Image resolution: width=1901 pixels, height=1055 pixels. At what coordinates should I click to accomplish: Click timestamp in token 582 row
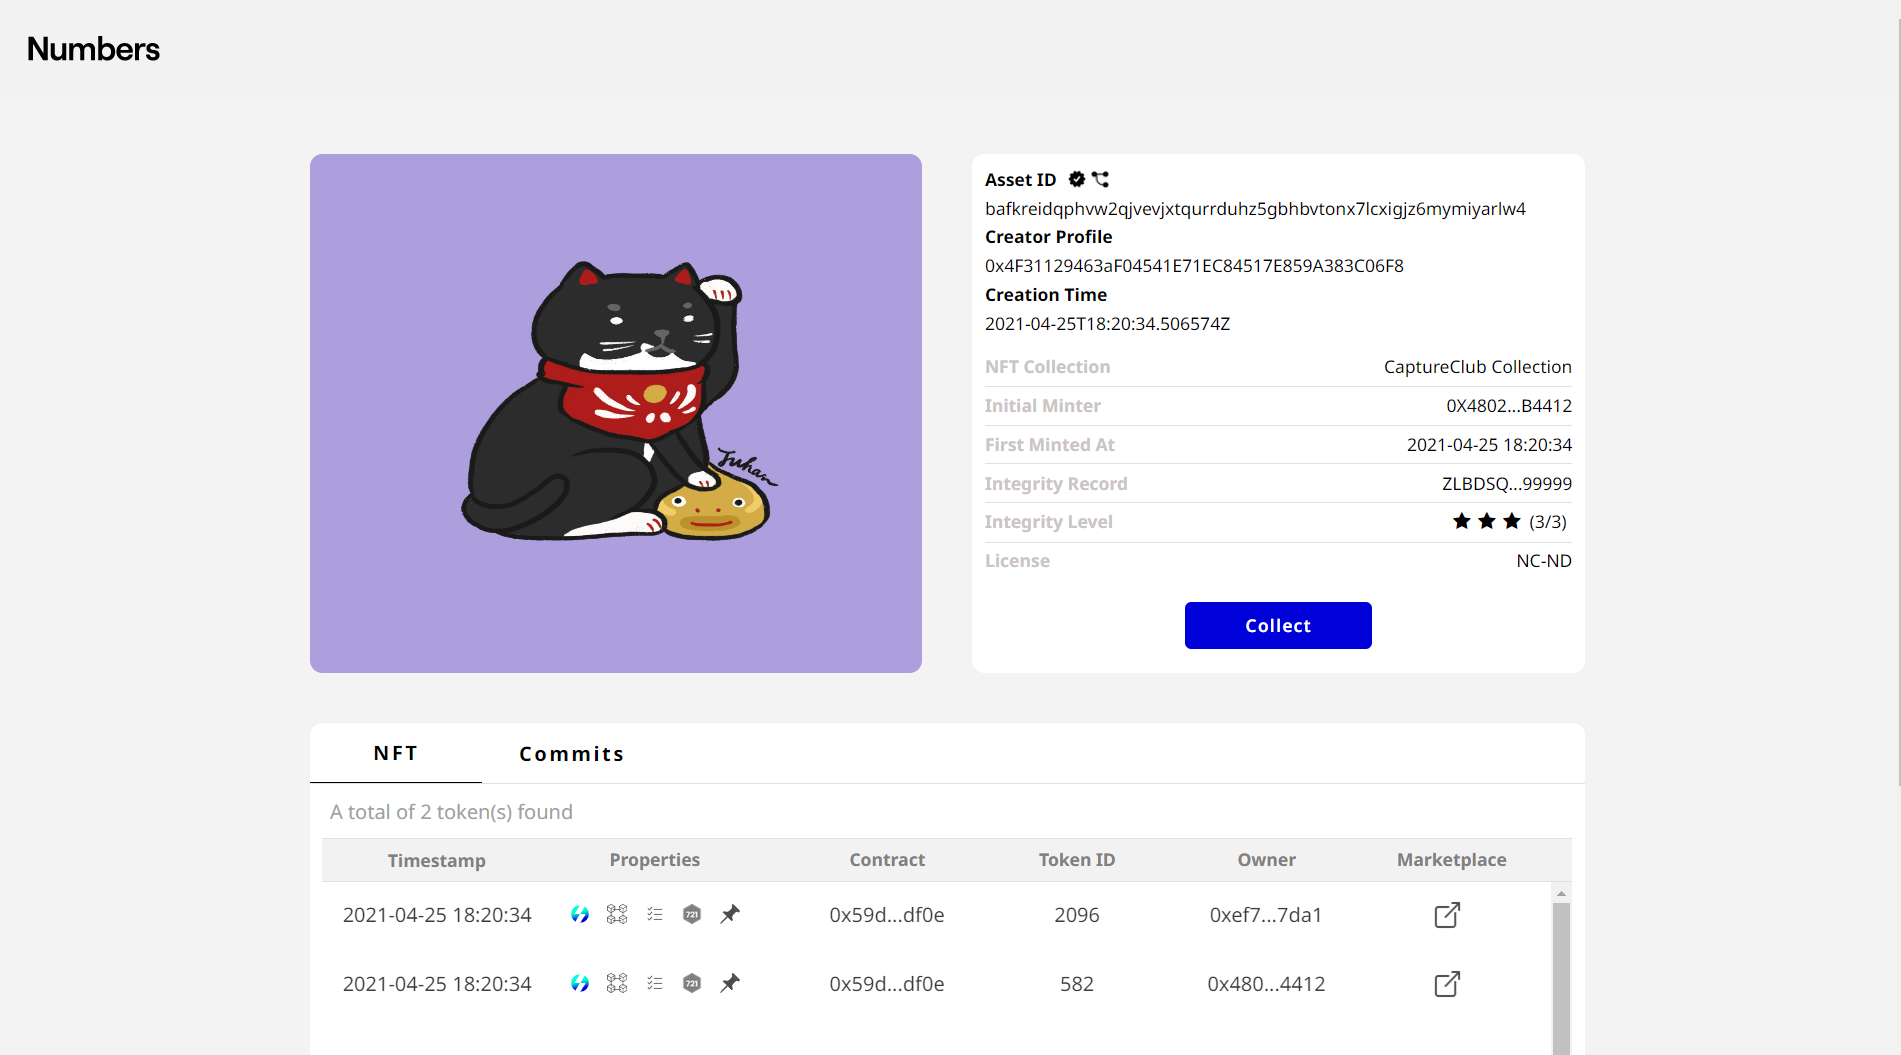437,984
